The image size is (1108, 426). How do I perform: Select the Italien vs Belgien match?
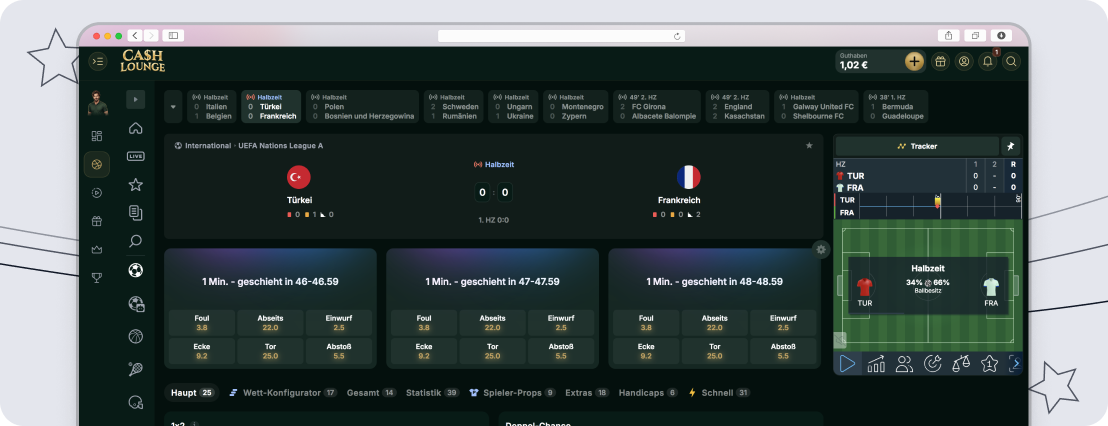pos(211,107)
